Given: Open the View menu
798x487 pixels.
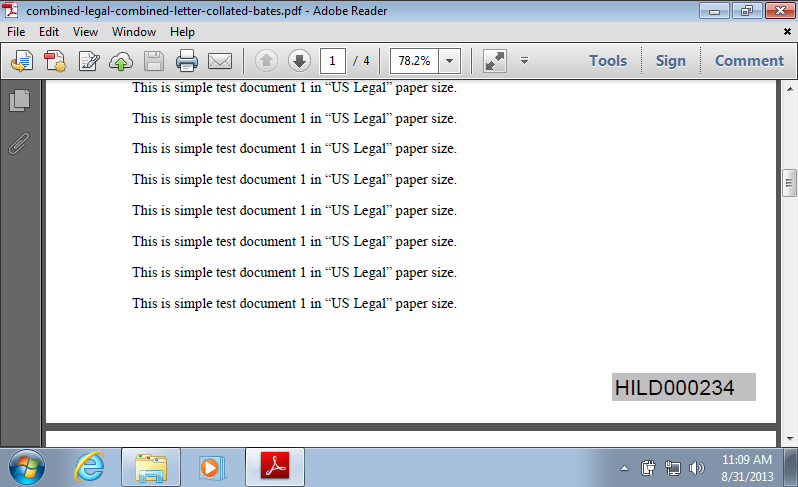Looking at the screenshot, I should pos(85,32).
